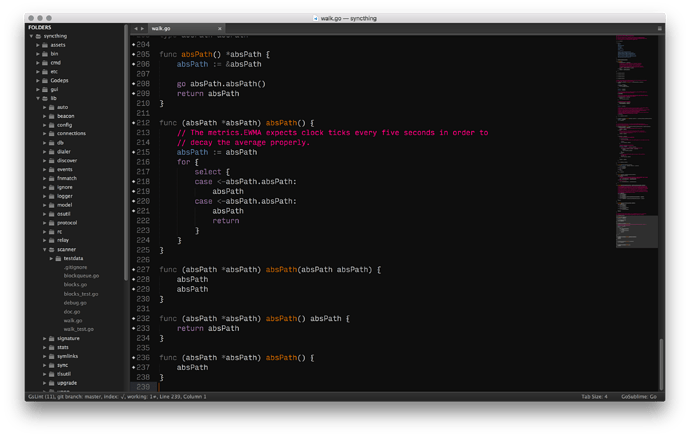Click the syncthing root folder icon

point(38,36)
